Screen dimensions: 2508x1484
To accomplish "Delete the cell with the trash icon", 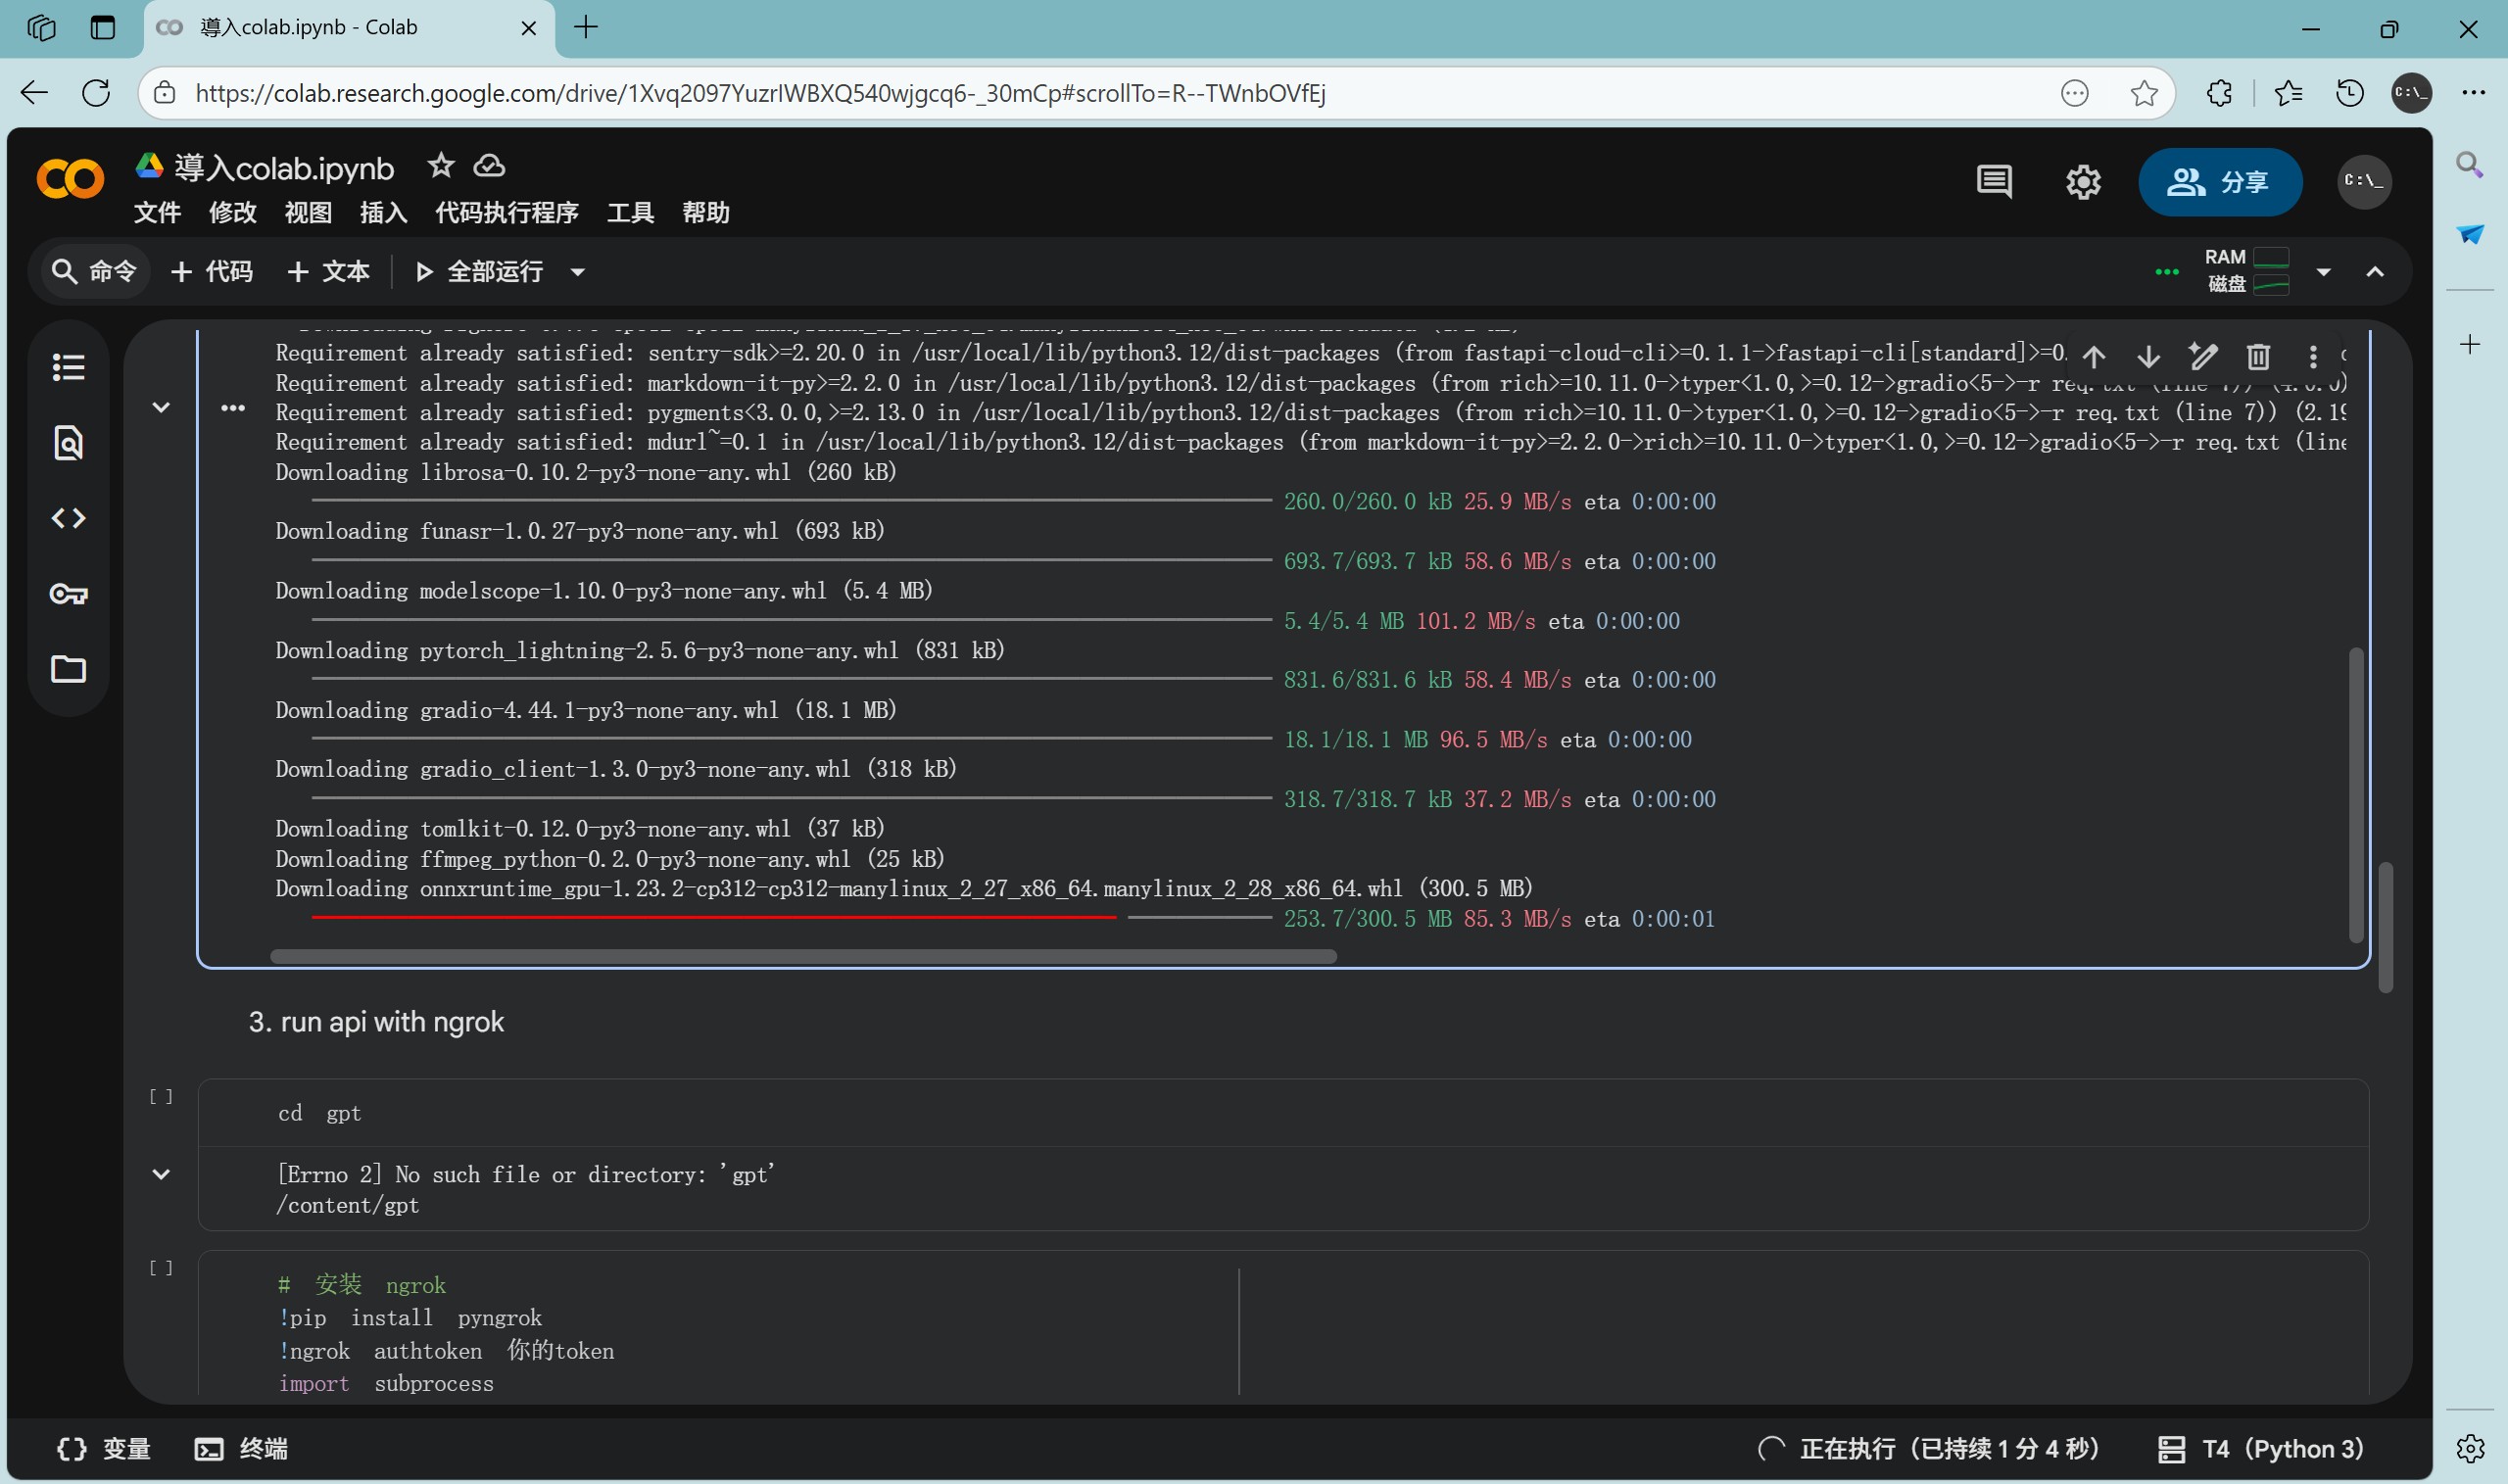I will pyautogui.click(x=2257, y=357).
